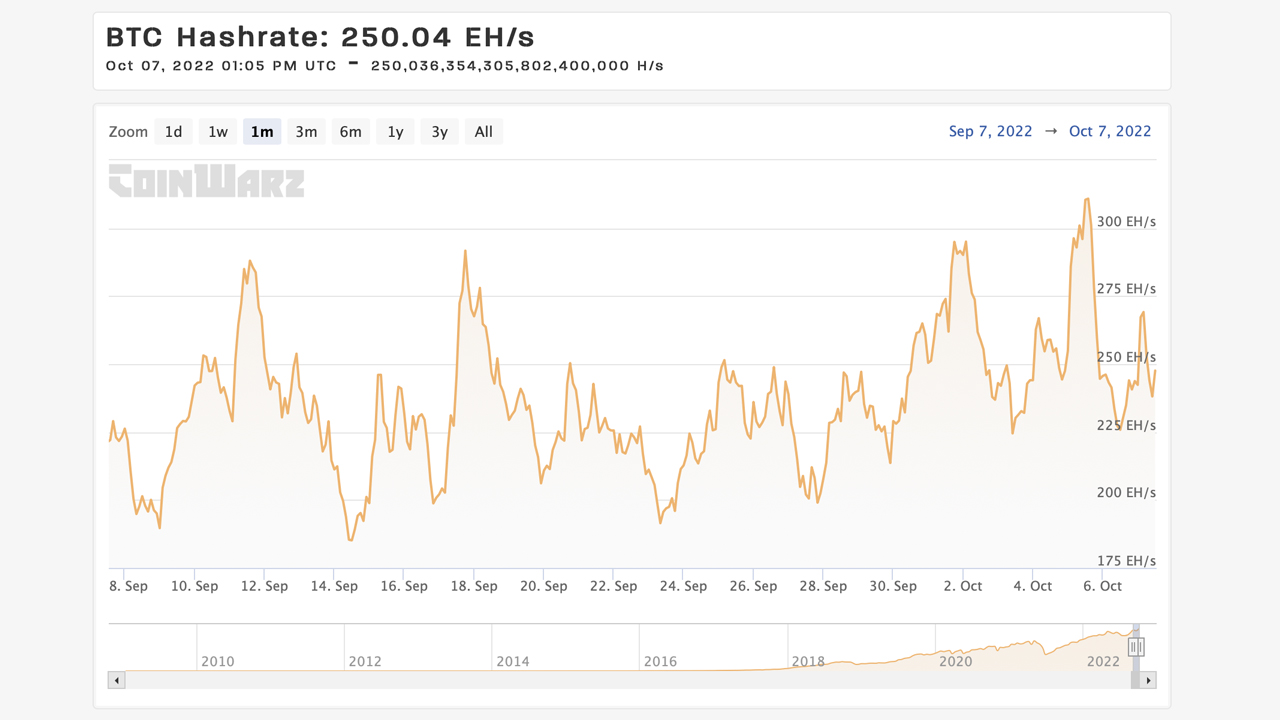
Task: Choose the 1m zoom range
Action: [x=262, y=132]
